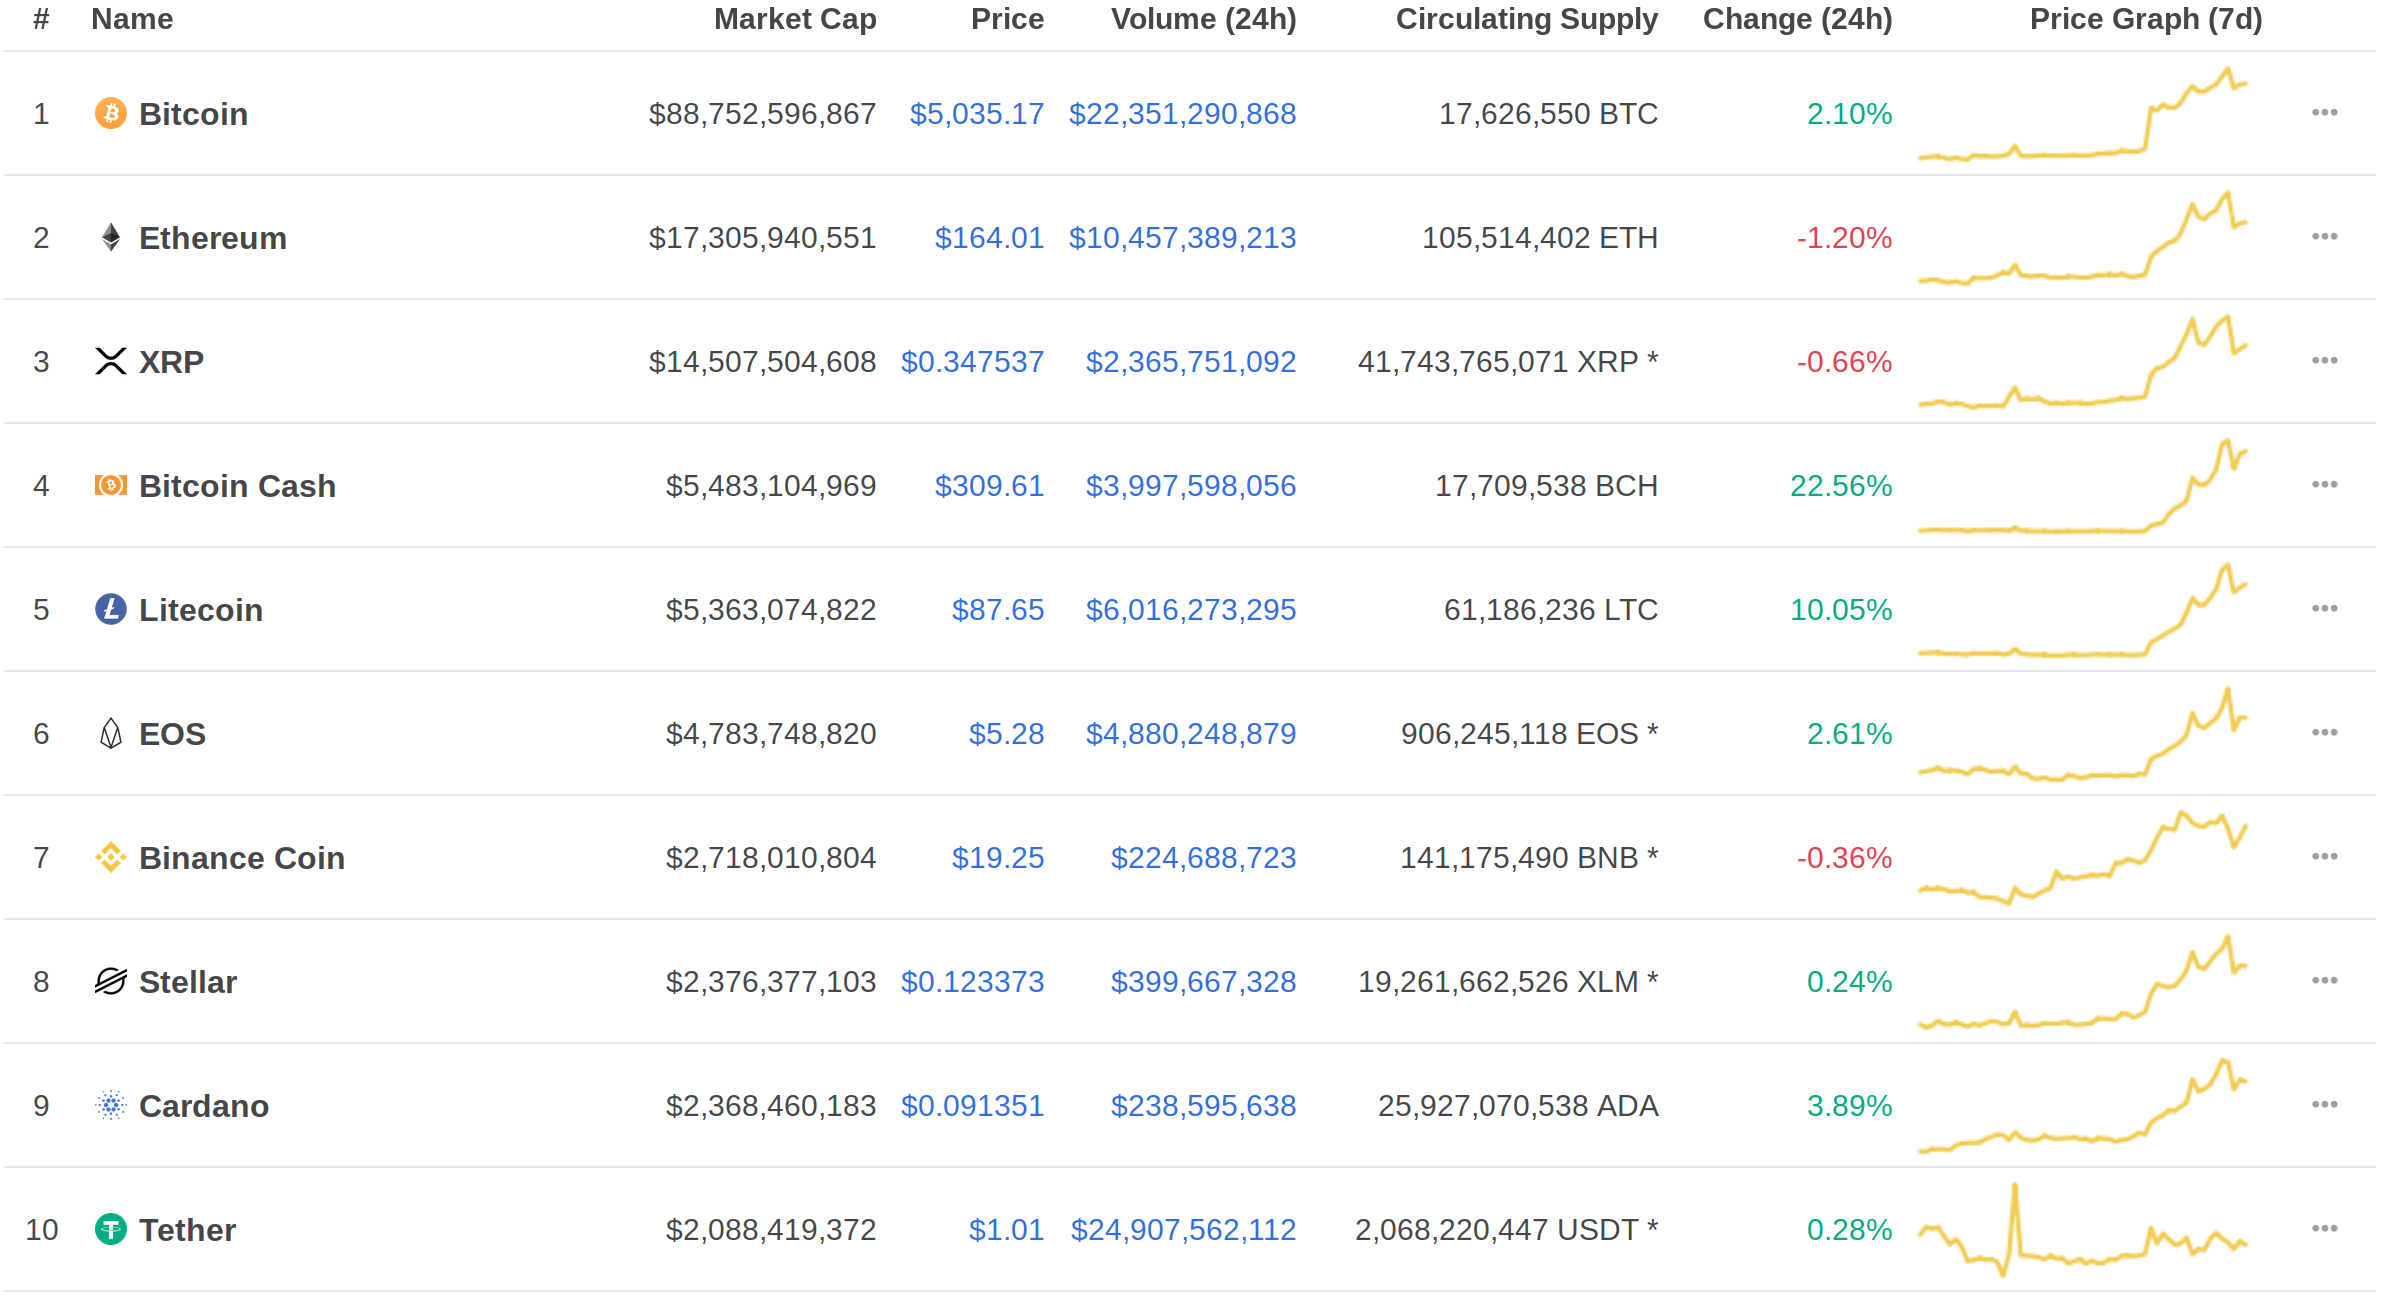The width and height of the screenshot is (2384, 1298).
Task: Open Tether volume link $24,907,562,112
Action: pos(1183,1230)
